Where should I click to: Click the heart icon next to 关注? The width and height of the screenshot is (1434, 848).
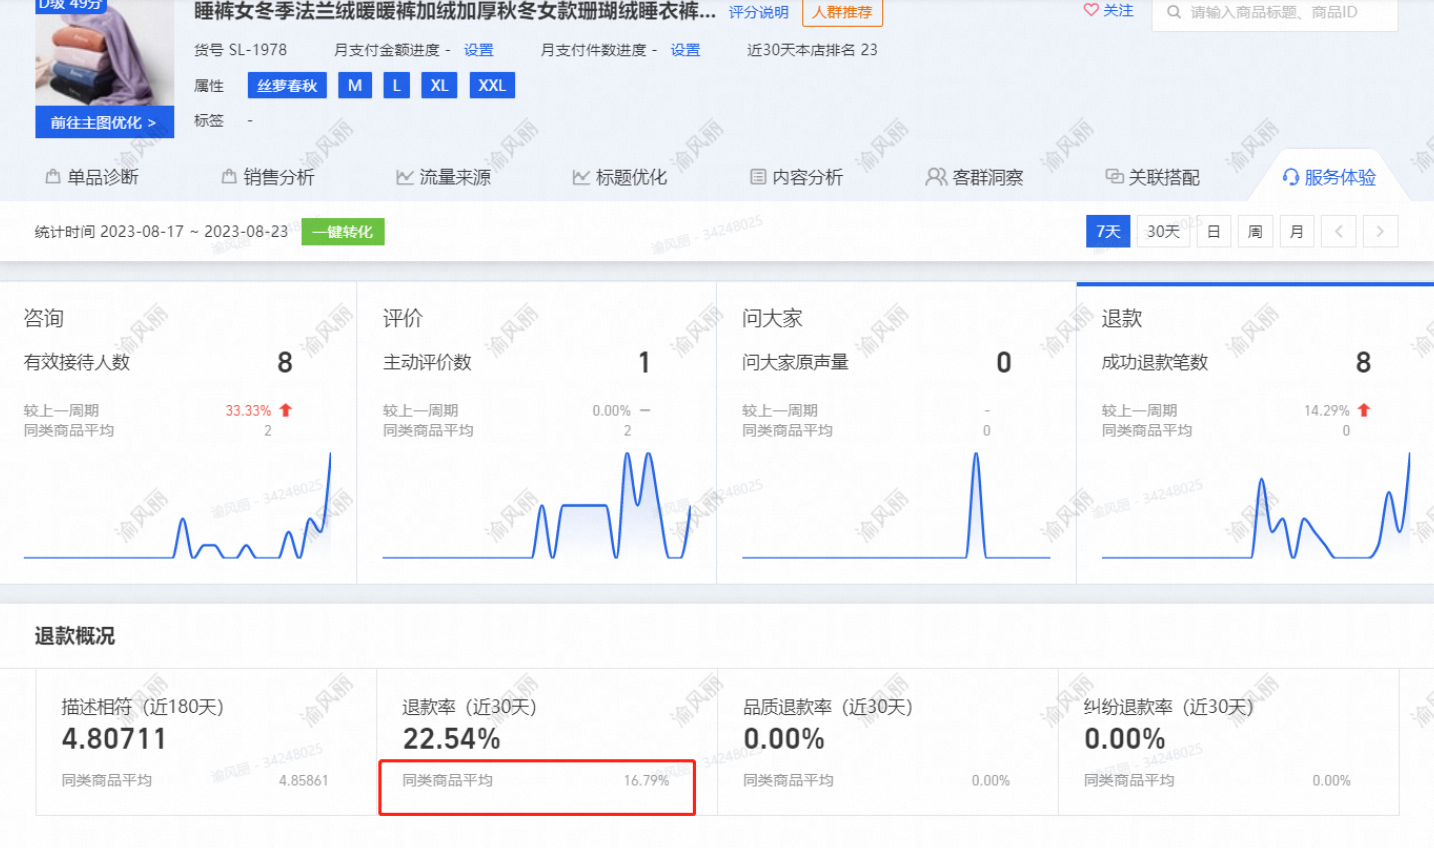click(1091, 10)
